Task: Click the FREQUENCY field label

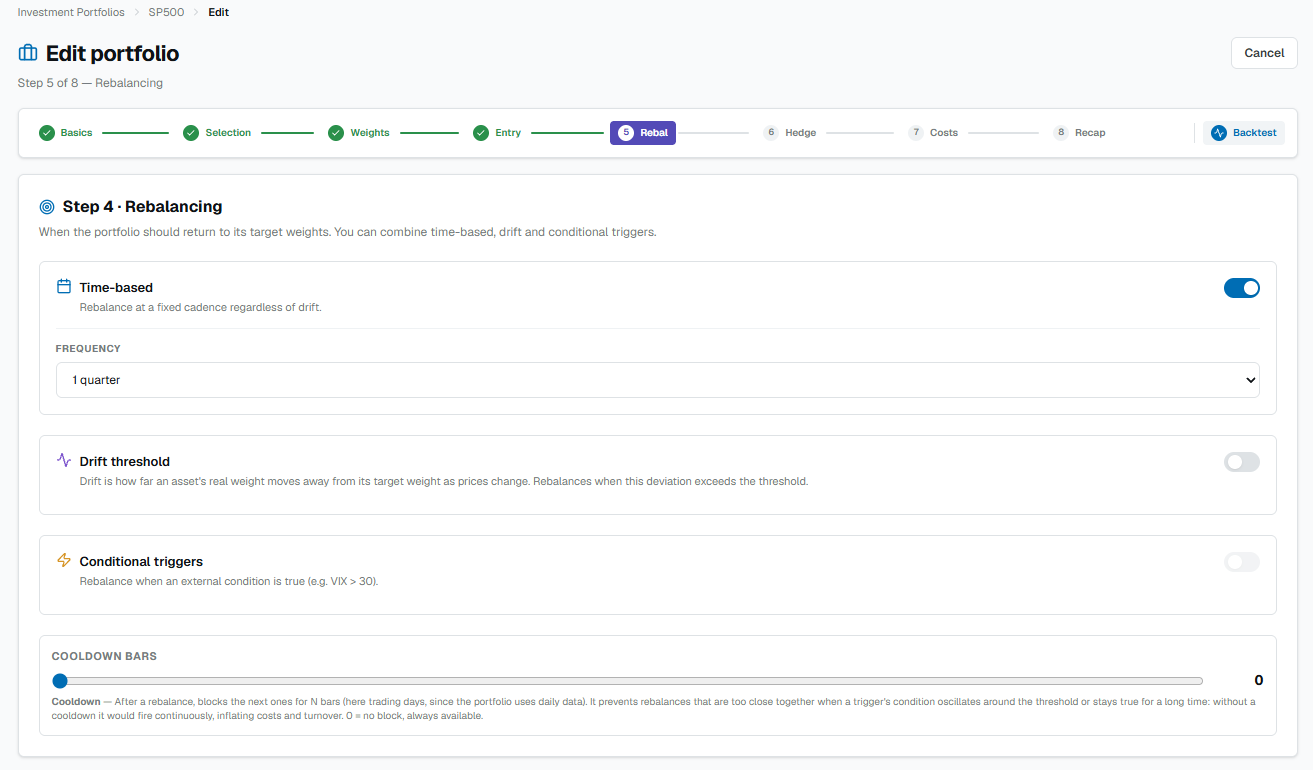Action: pos(88,349)
